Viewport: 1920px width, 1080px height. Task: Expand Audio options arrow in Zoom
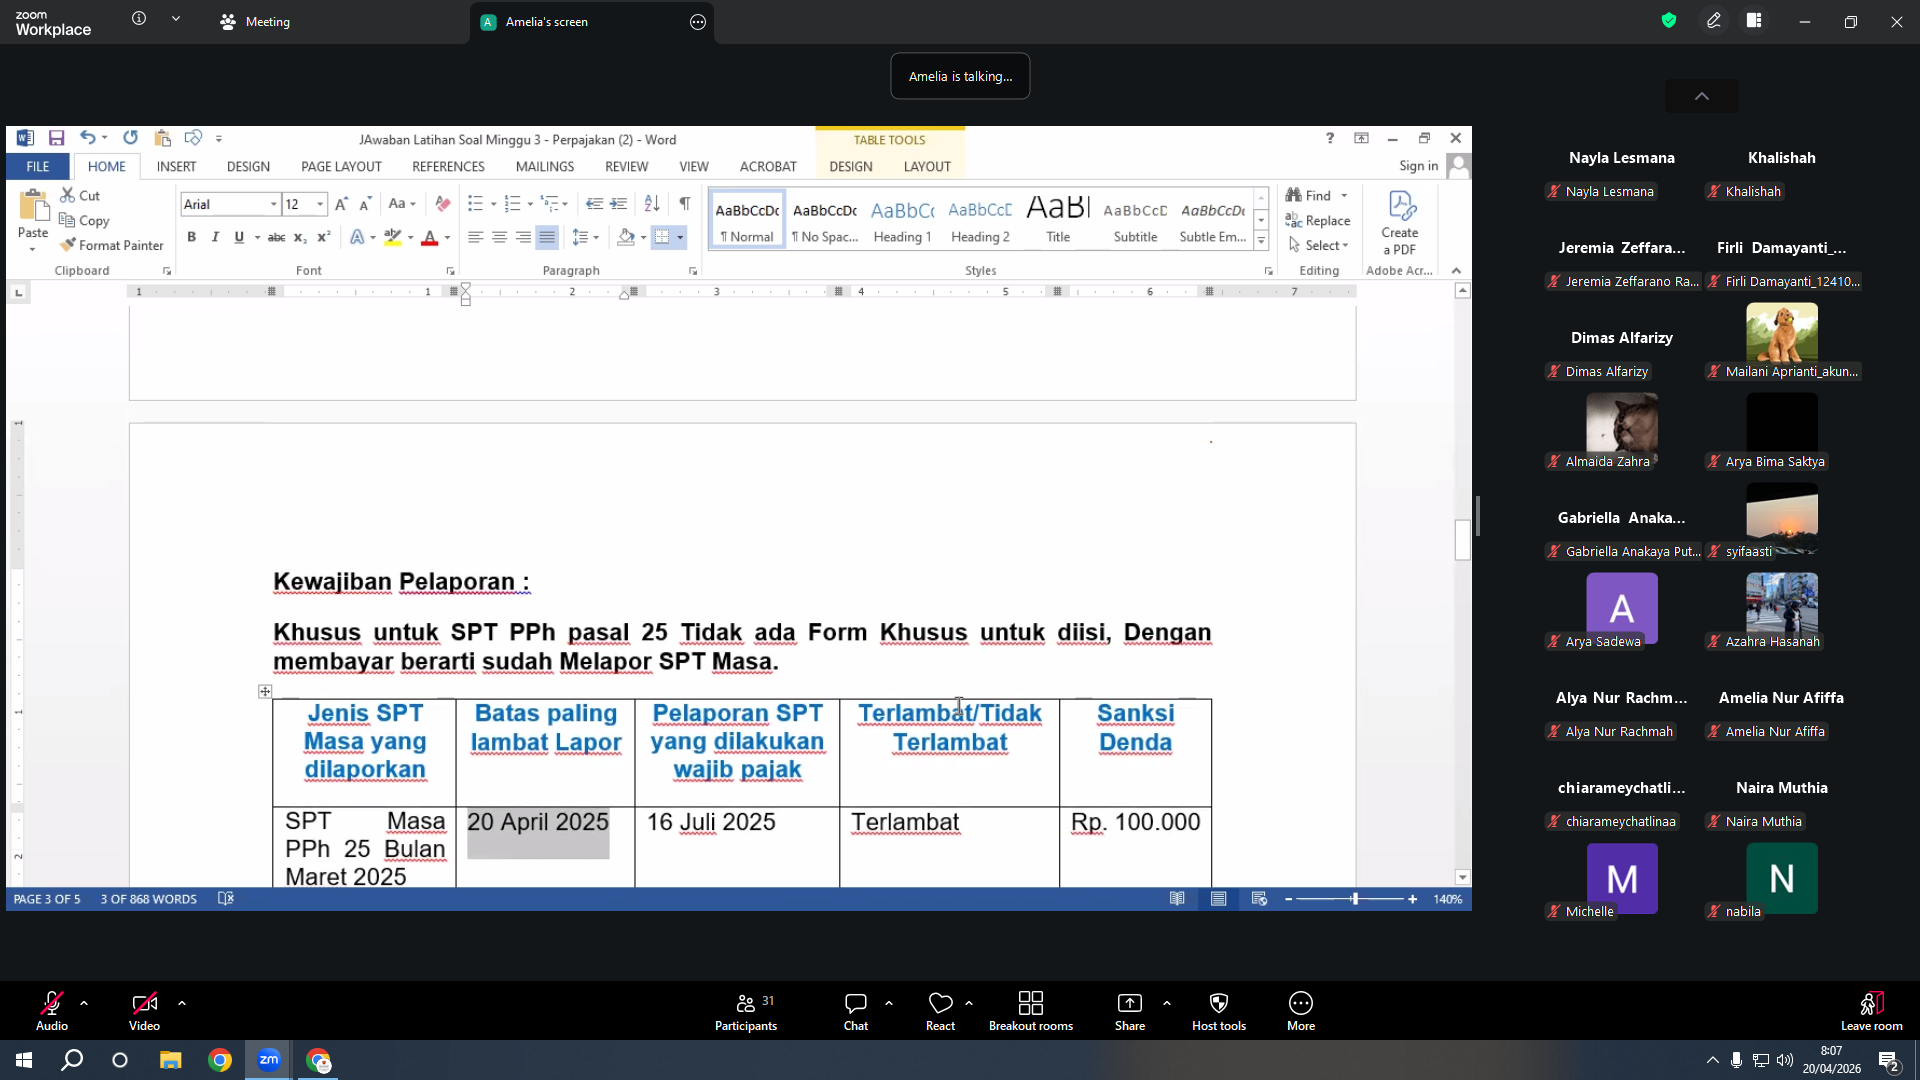coord(84,1003)
